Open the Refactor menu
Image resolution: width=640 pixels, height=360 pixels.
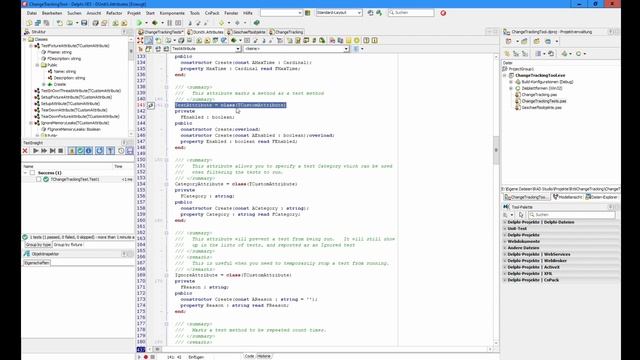[x=114, y=13]
